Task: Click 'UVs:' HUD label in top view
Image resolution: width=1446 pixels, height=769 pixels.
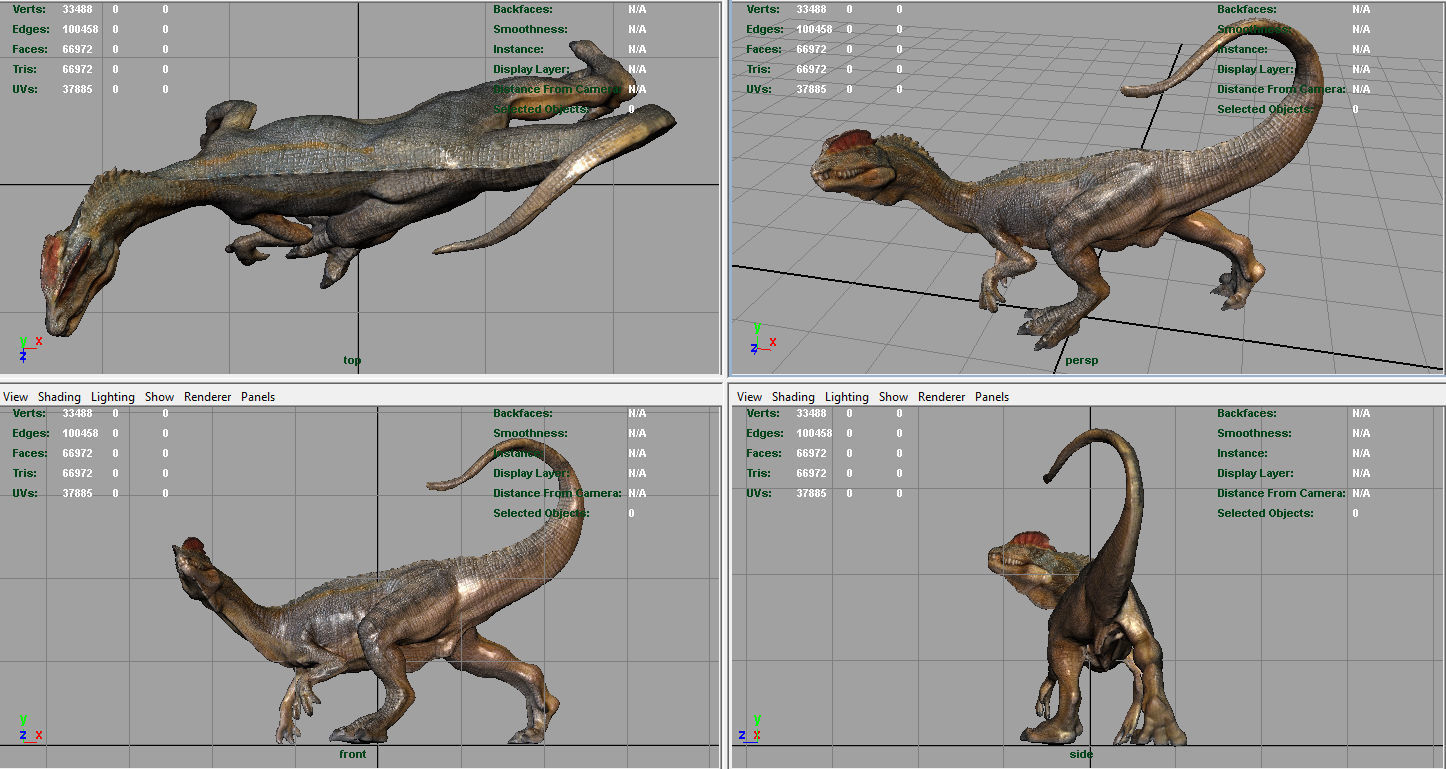Action: (x=25, y=89)
